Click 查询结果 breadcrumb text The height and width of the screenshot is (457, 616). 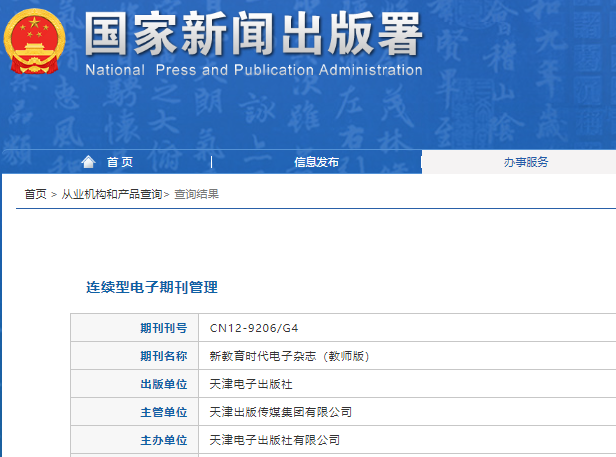coord(196,194)
